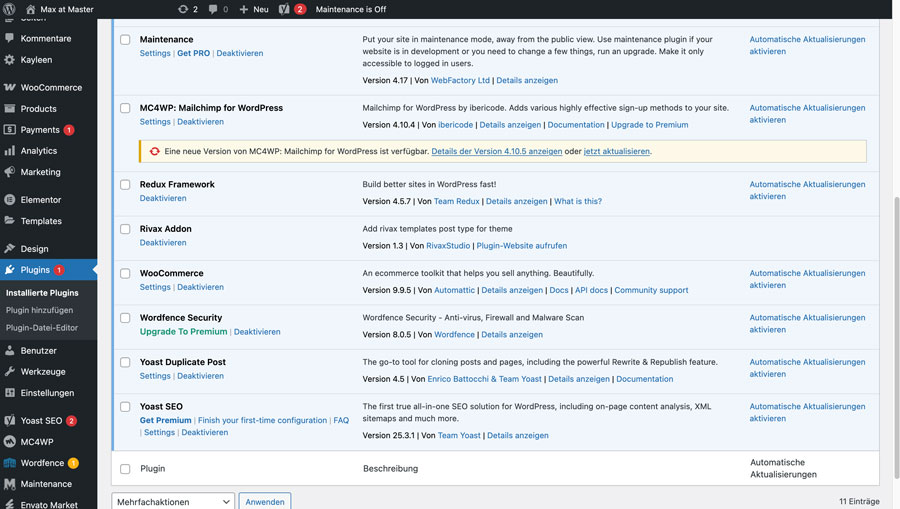Open the comments bubble icon in admin bar
This screenshot has height=509, width=900.
tap(213, 9)
